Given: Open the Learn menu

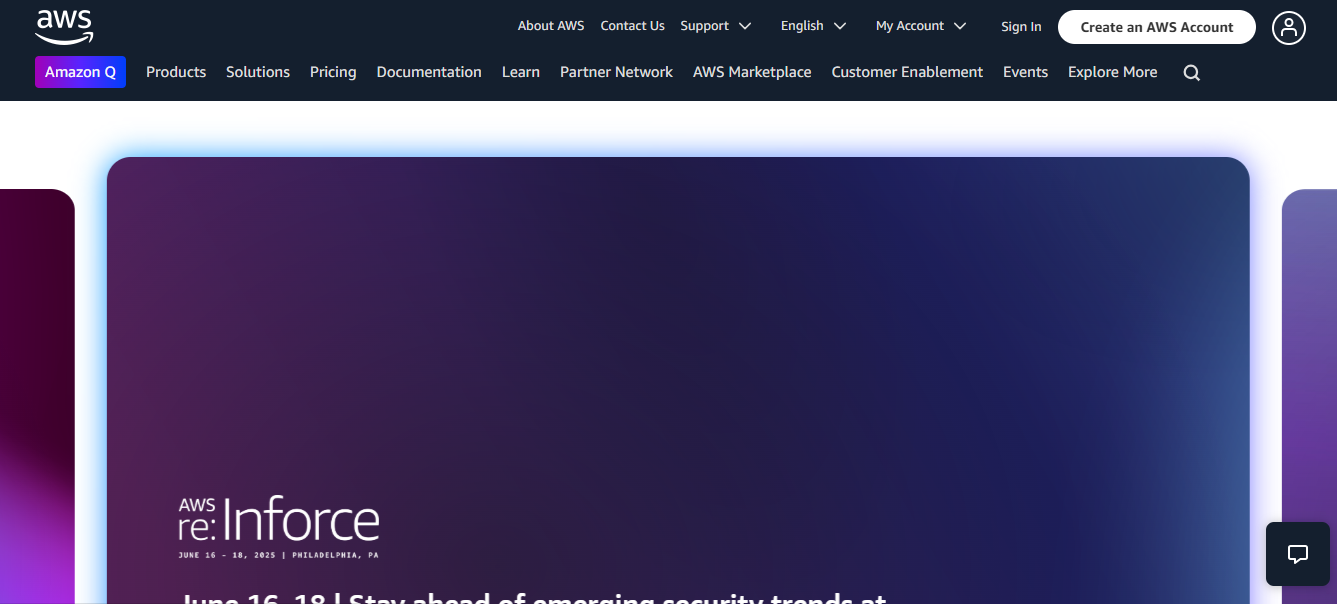Looking at the screenshot, I should (x=521, y=72).
